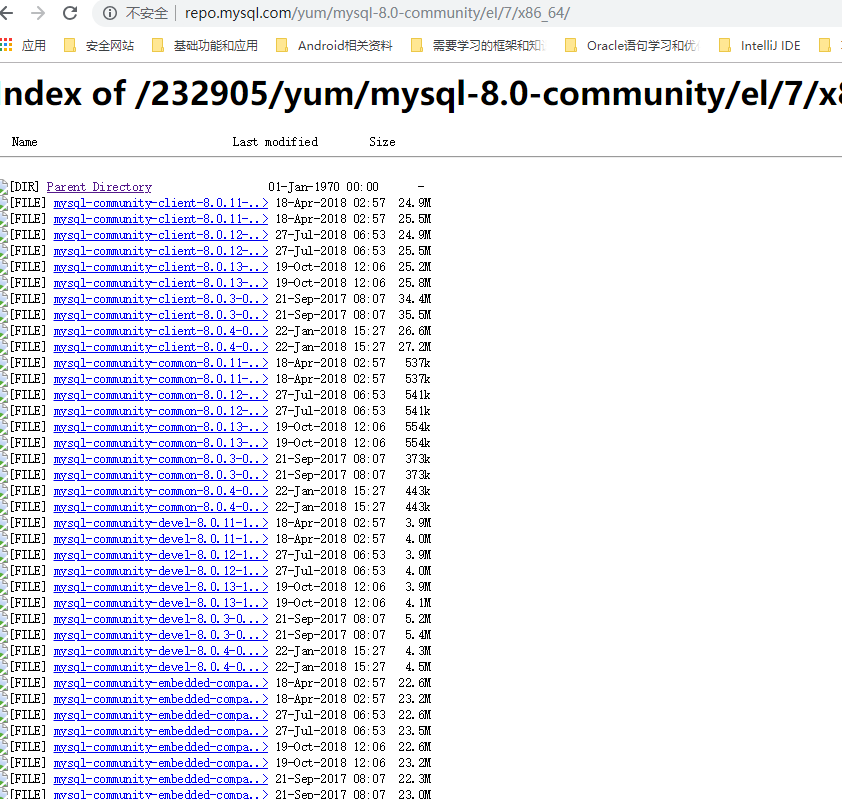Download embedded-compa file dated 19-Oct-2018, 22.6M
This screenshot has width=842, height=799.
tap(161, 747)
